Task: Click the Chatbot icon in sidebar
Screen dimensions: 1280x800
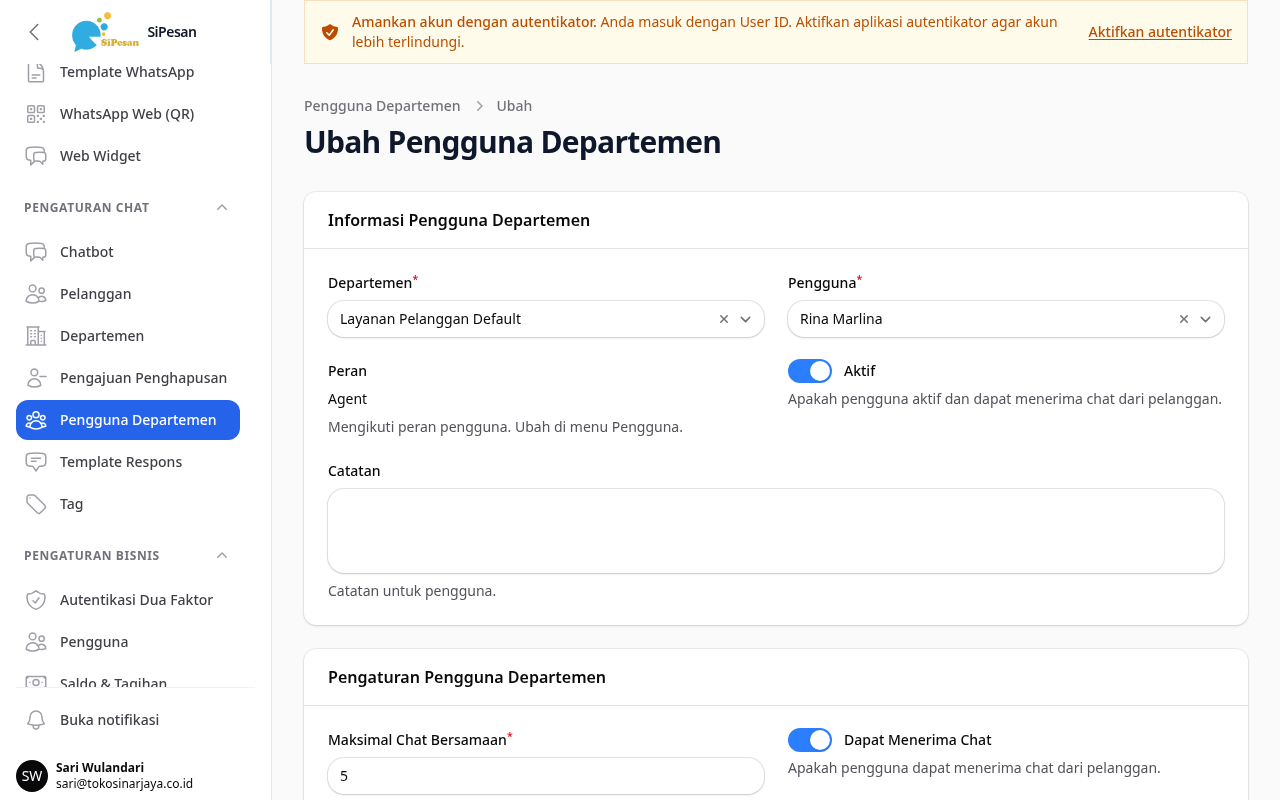Action: tap(36, 252)
